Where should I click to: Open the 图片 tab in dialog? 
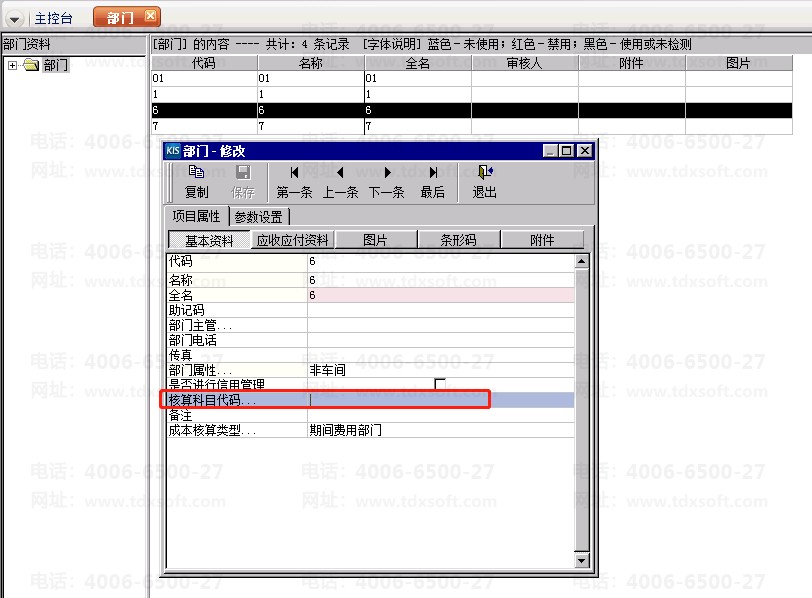pos(375,240)
